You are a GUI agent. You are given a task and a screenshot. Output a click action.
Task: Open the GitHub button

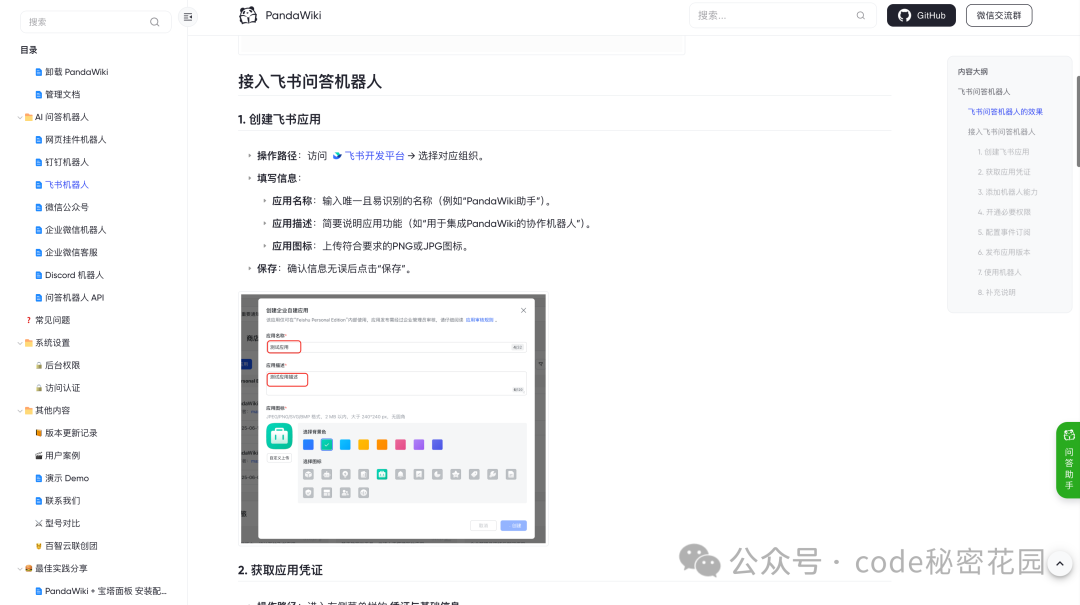[921, 15]
